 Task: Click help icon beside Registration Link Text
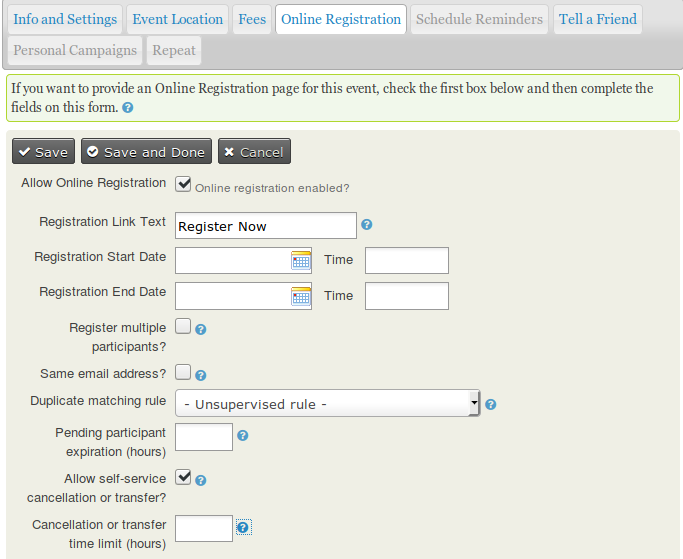coord(367,225)
